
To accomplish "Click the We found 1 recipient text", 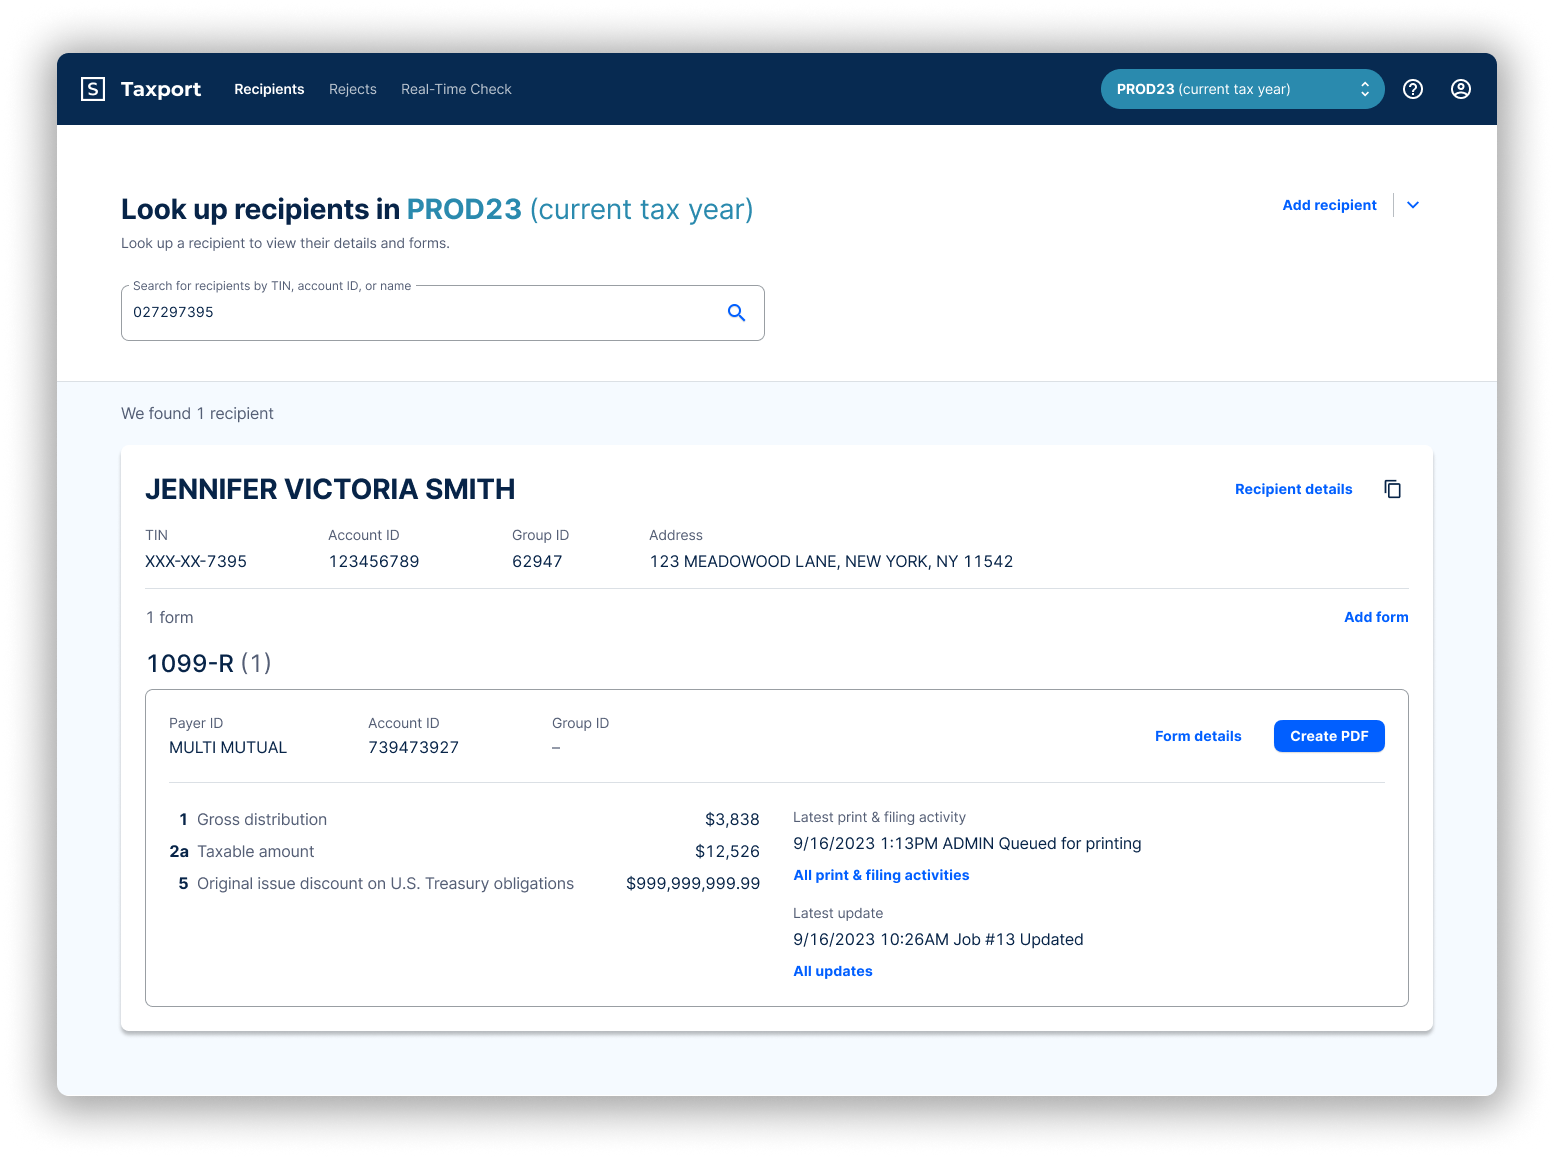I will click(197, 413).
